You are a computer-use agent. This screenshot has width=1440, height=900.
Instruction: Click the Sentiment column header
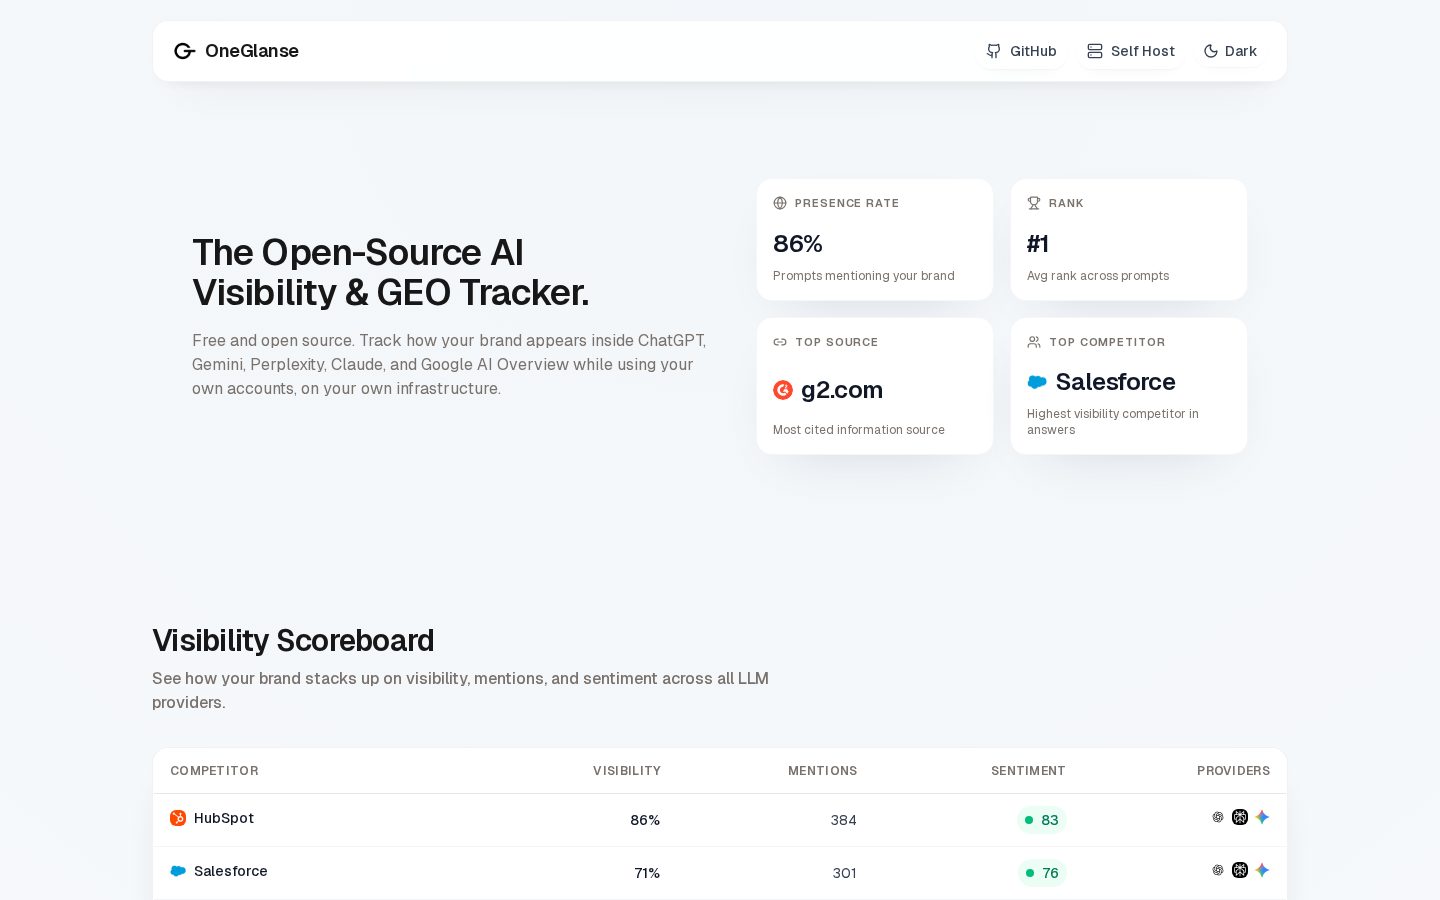(1028, 771)
